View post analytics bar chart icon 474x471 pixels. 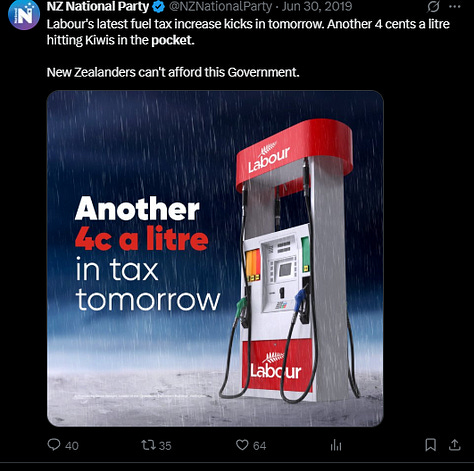tap(336, 445)
